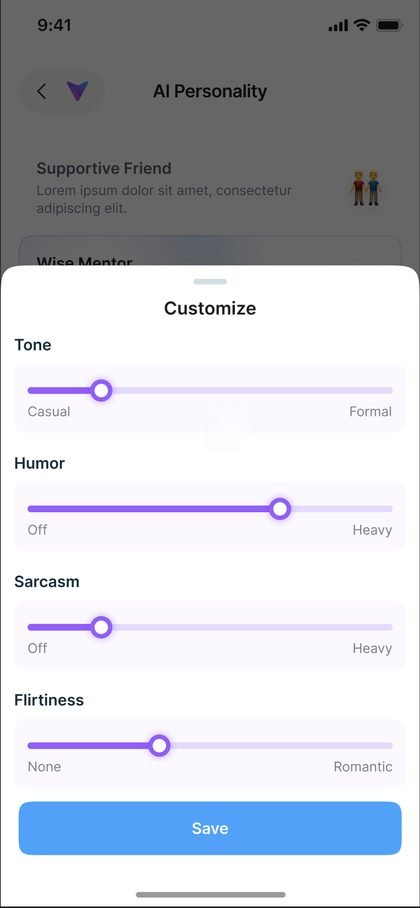420x908 pixels.
Task: Click the Flirtiness slider handle
Action: click(x=159, y=745)
